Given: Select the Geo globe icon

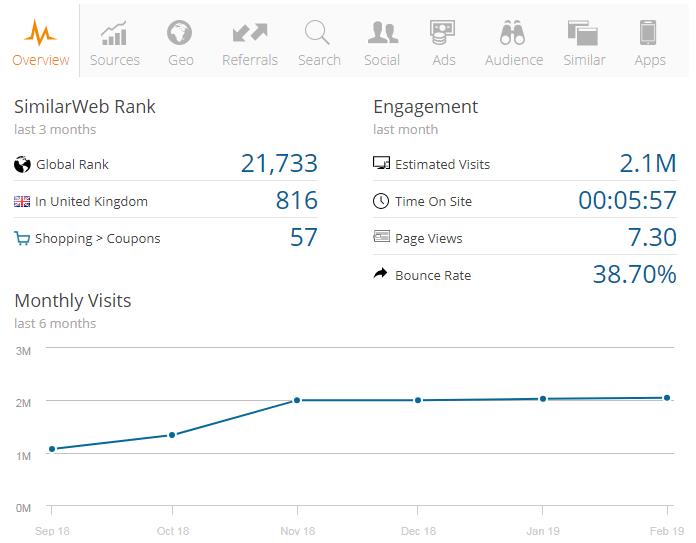Looking at the screenshot, I should coord(180,33).
